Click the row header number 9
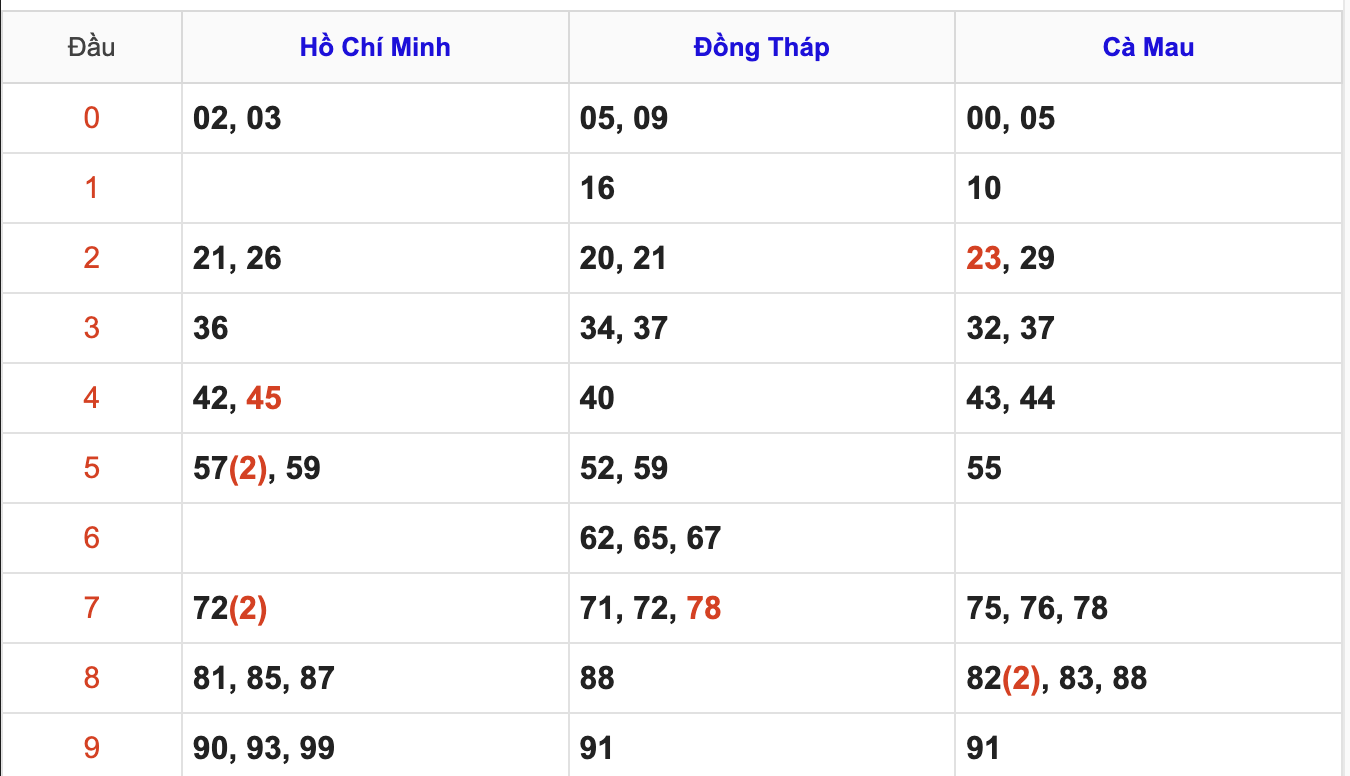Image resolution: width=1350 pixels, height=776 pixels. pos(91,748)
